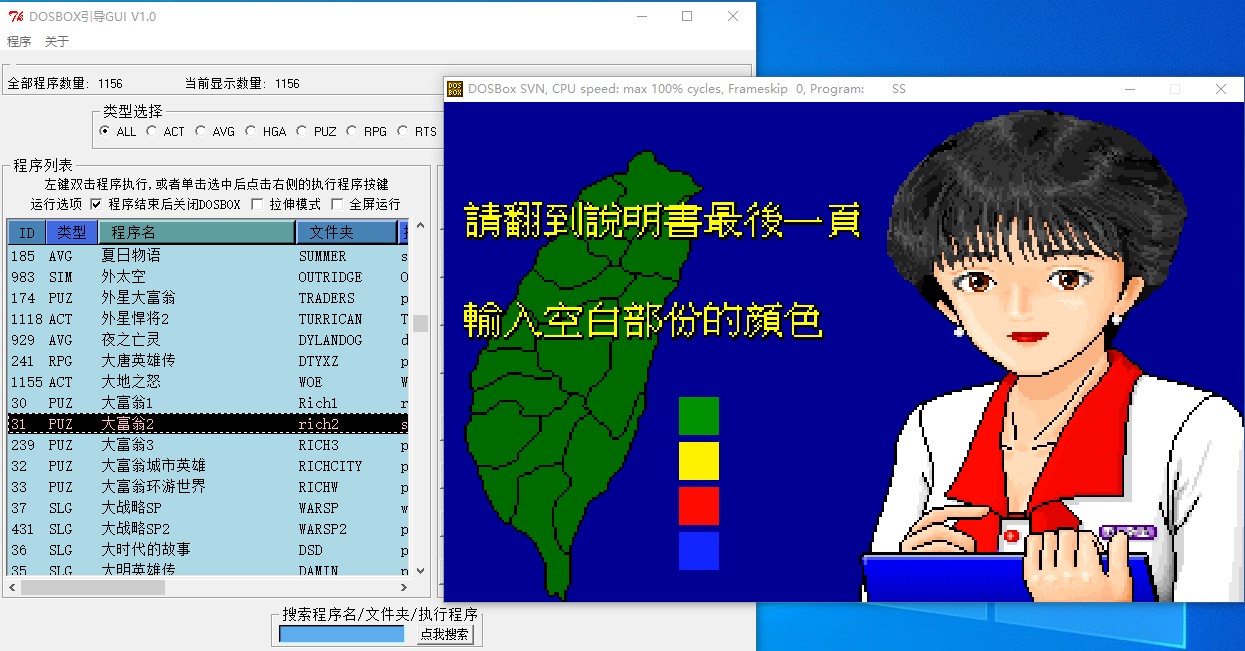Sort list by 程序名 column header

point(196,232)
